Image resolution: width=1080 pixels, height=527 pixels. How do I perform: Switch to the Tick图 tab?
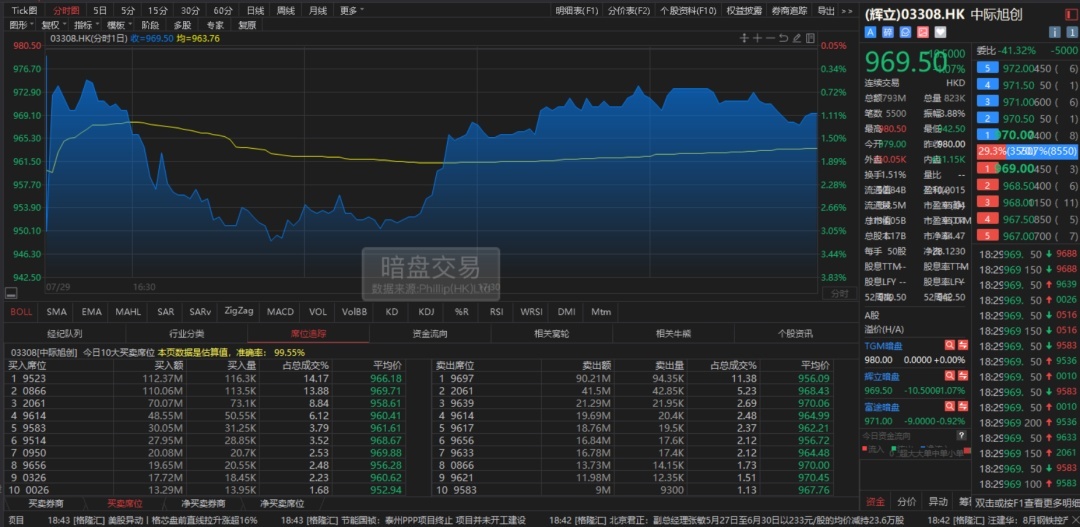pyautogui.click(x=24, y=11)
